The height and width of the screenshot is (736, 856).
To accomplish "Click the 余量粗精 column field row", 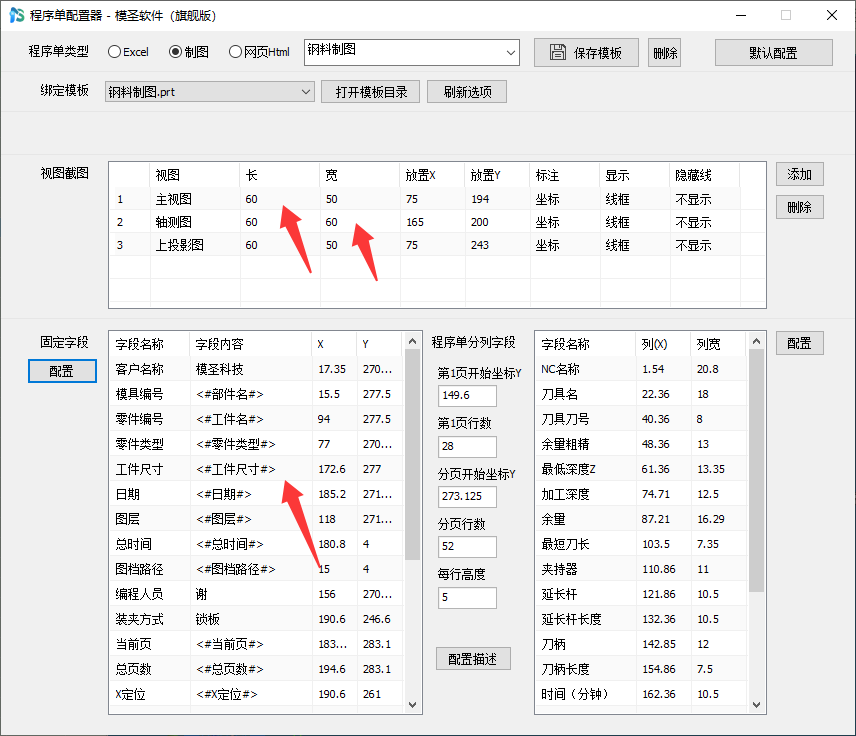I will click(641, 444).
